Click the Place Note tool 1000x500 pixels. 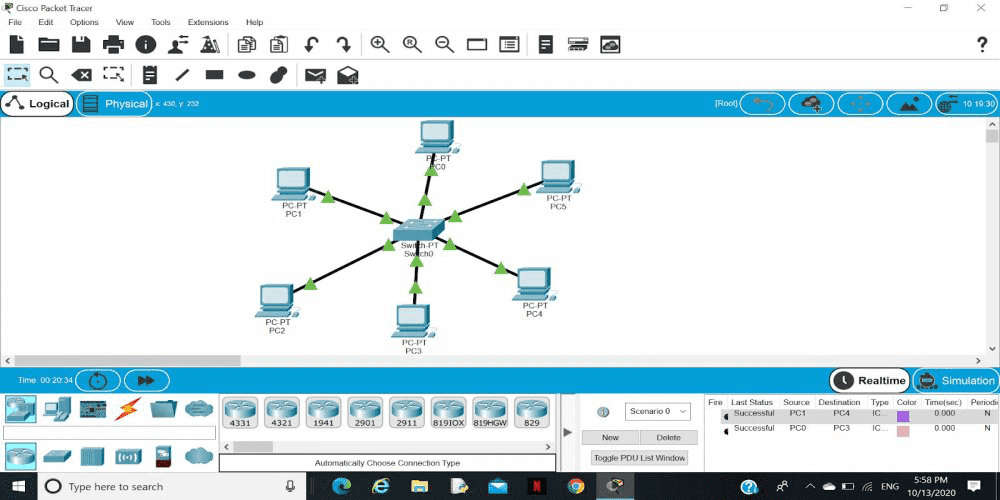click(x=150, y=75)
